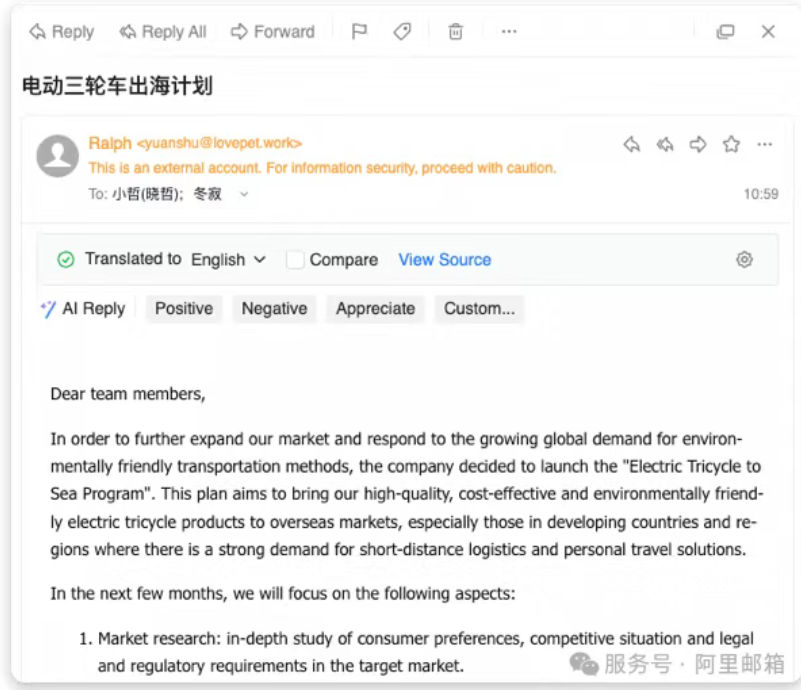The width and height of the screenshot is (801, 690).
Task: Click the View Source link
Action: 444,260
